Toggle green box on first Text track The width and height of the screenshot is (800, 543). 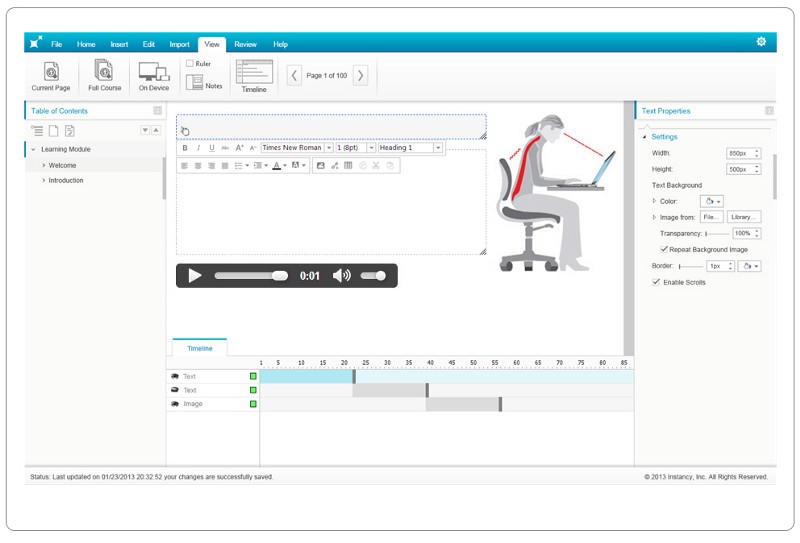pos(253,376)
